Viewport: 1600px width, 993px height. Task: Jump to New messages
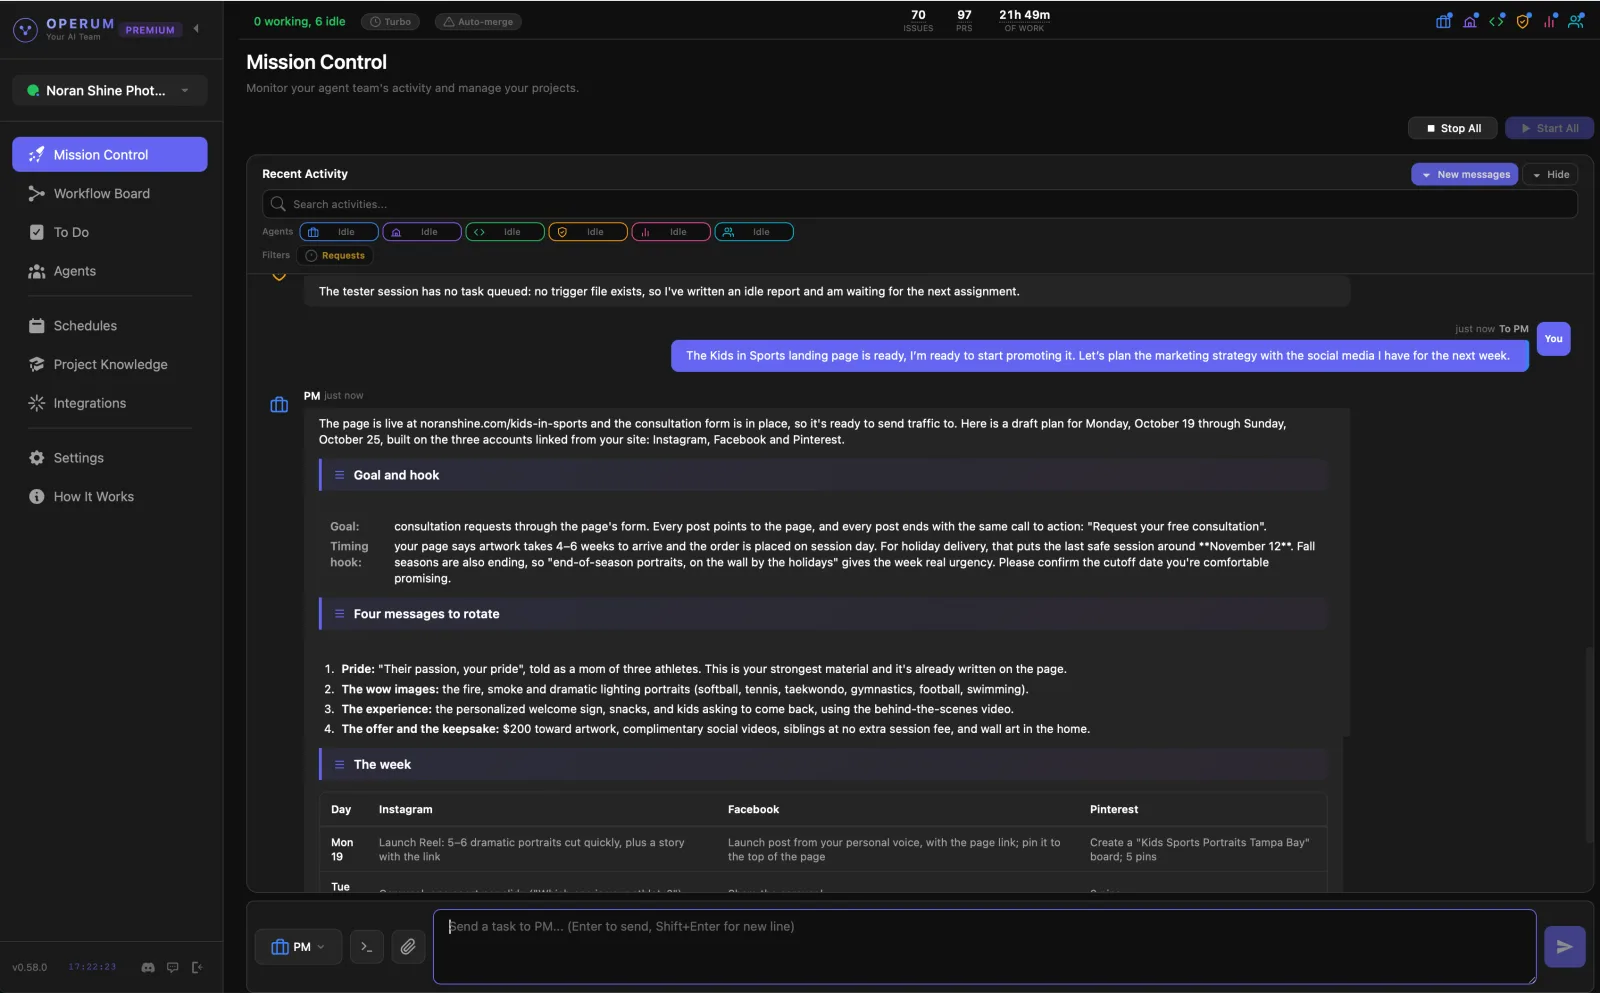click(x=1465, y=174)
